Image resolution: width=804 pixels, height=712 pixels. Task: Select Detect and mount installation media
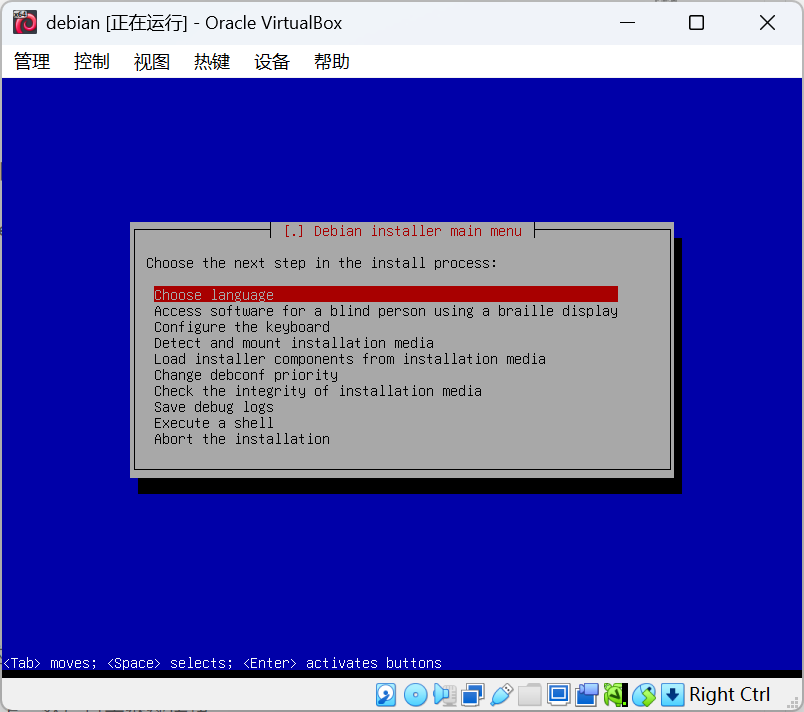point(294,343)
